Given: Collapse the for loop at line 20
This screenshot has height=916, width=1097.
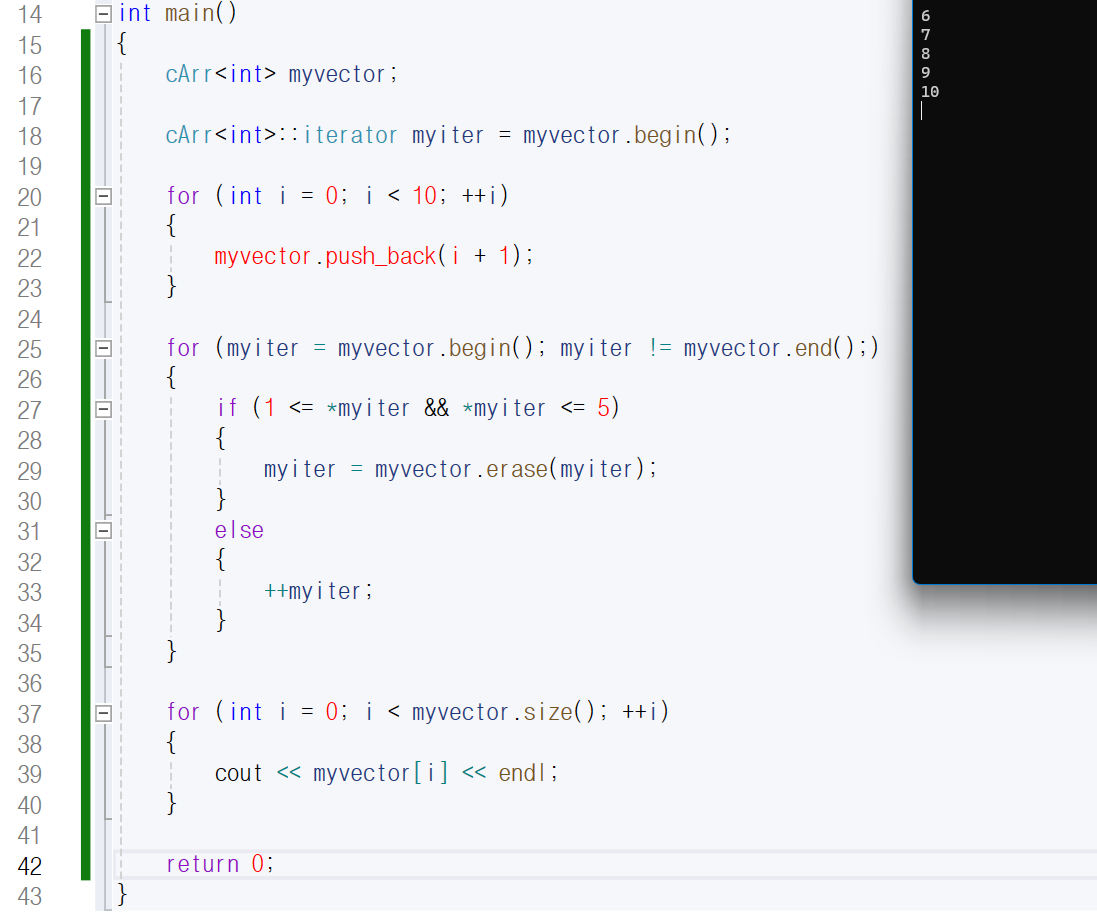Looking at the screenshot, I should 103,196.
